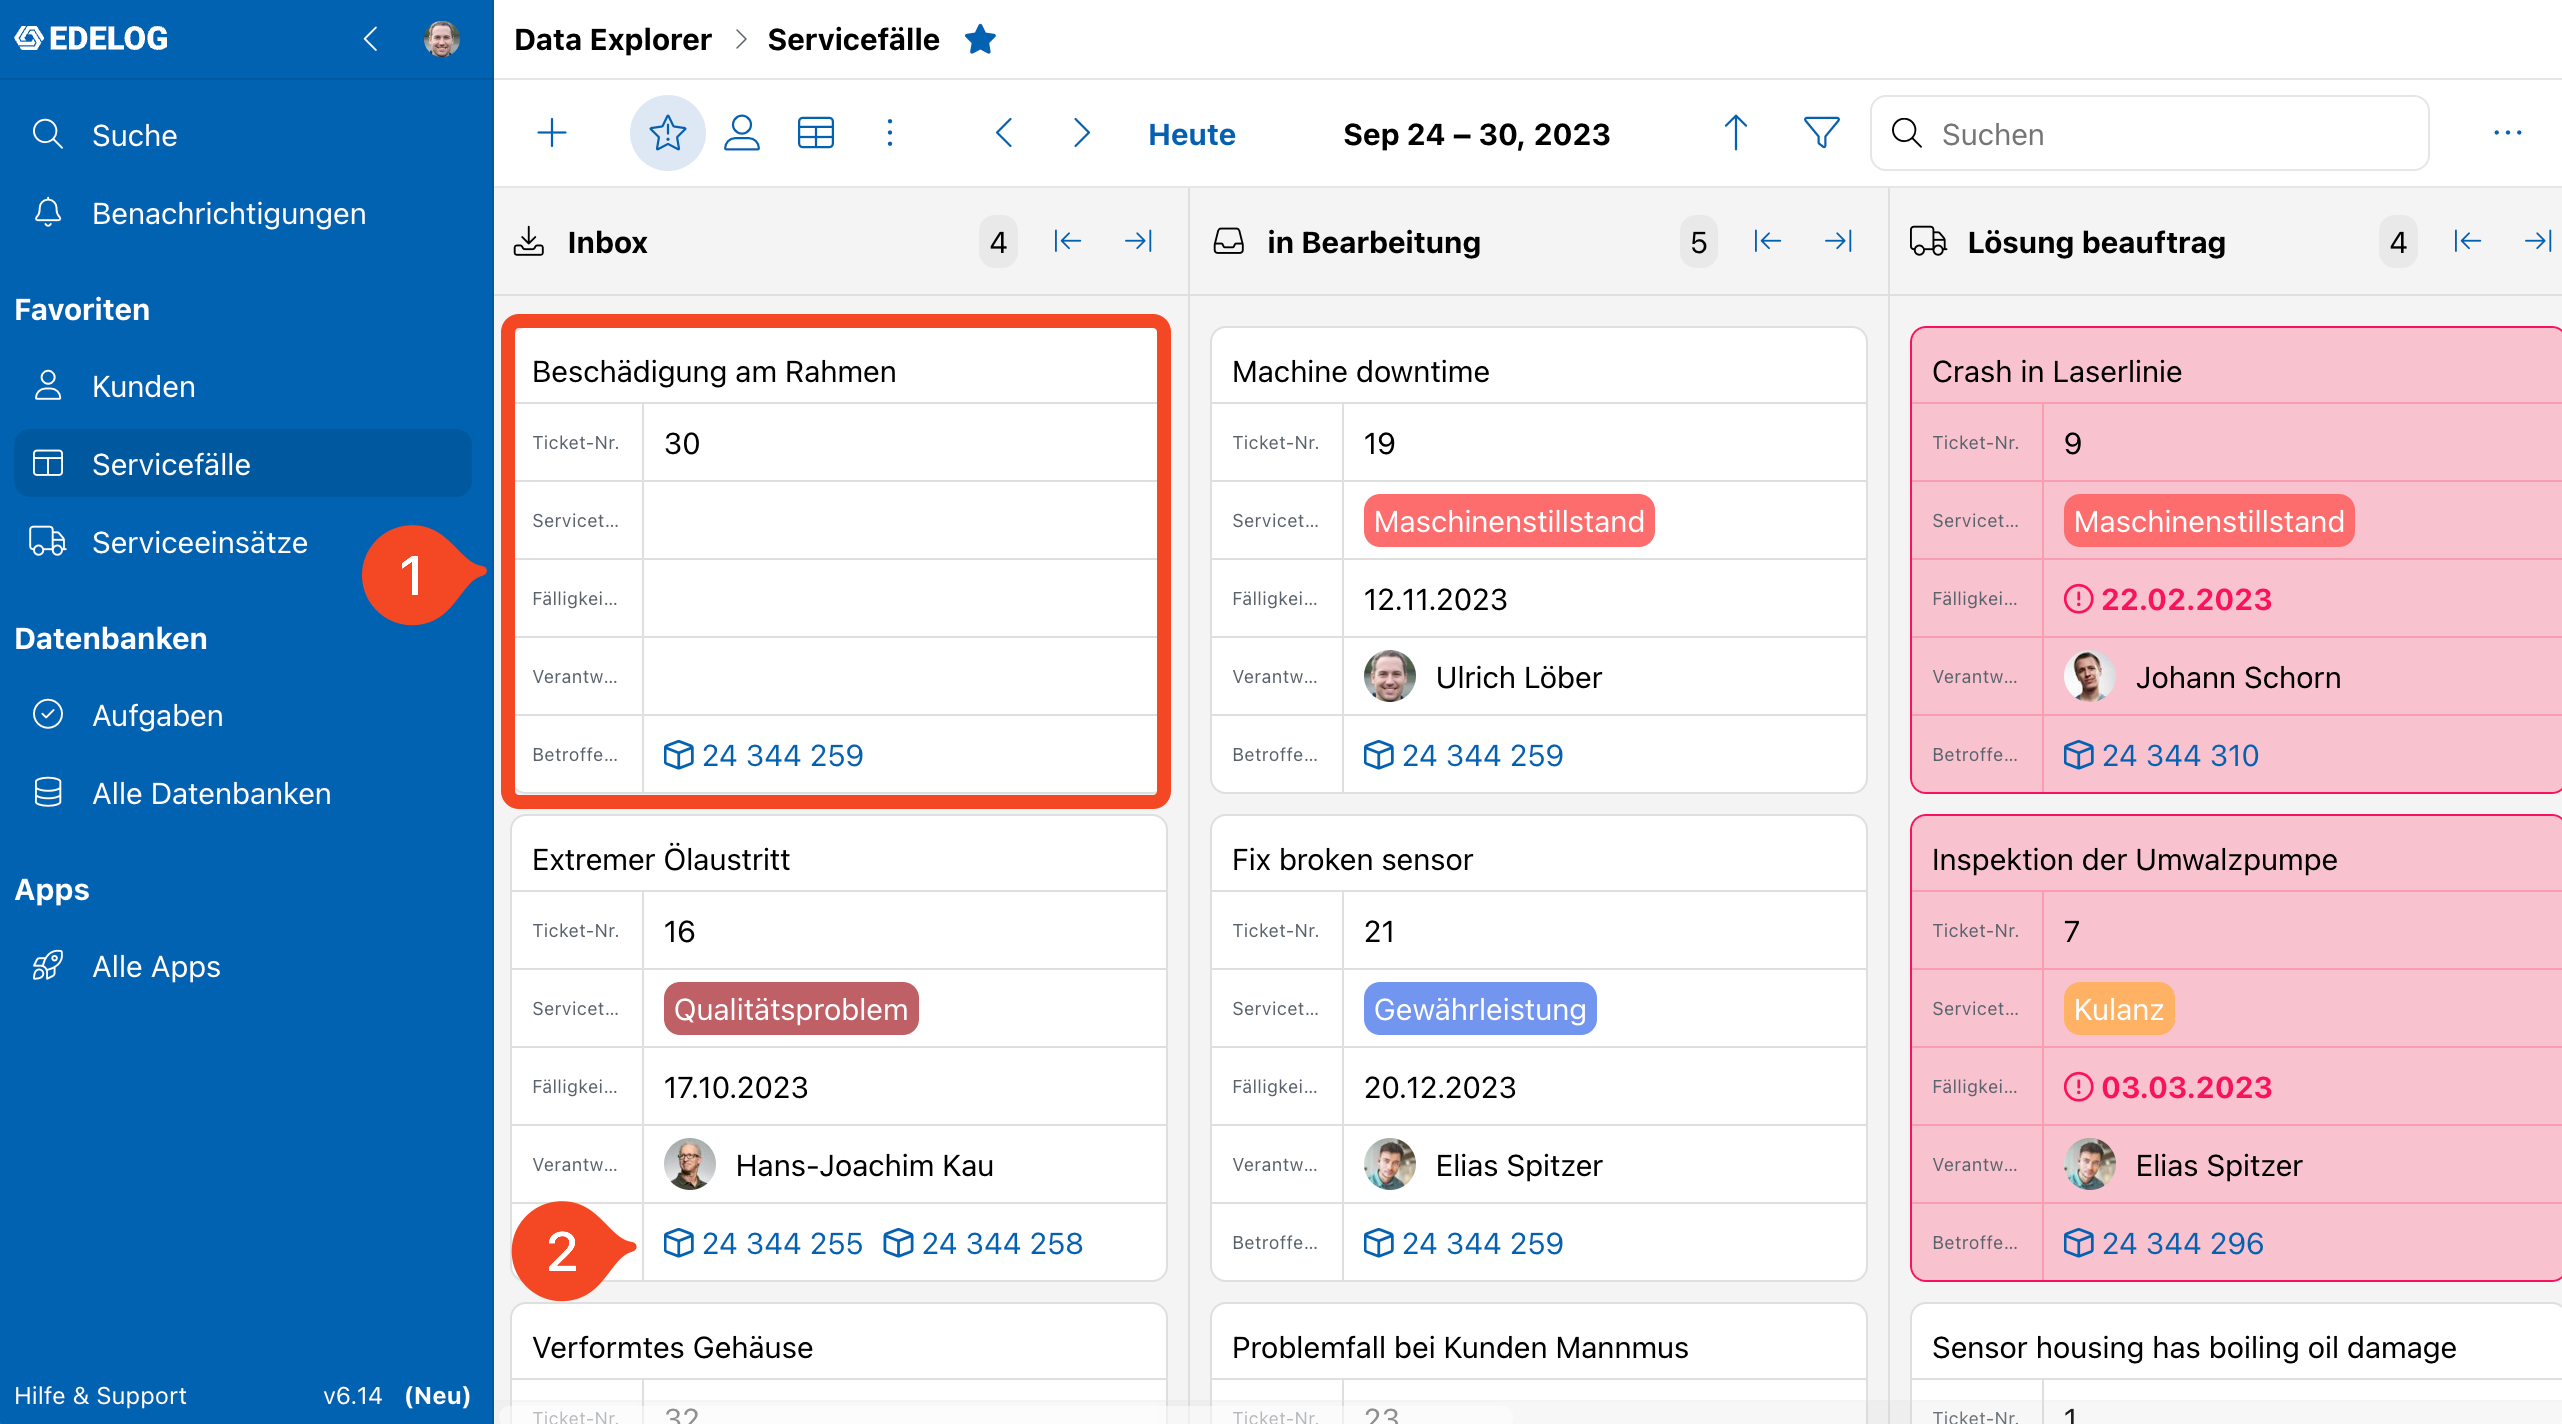Click the EDELOG logo

(91, 39)
